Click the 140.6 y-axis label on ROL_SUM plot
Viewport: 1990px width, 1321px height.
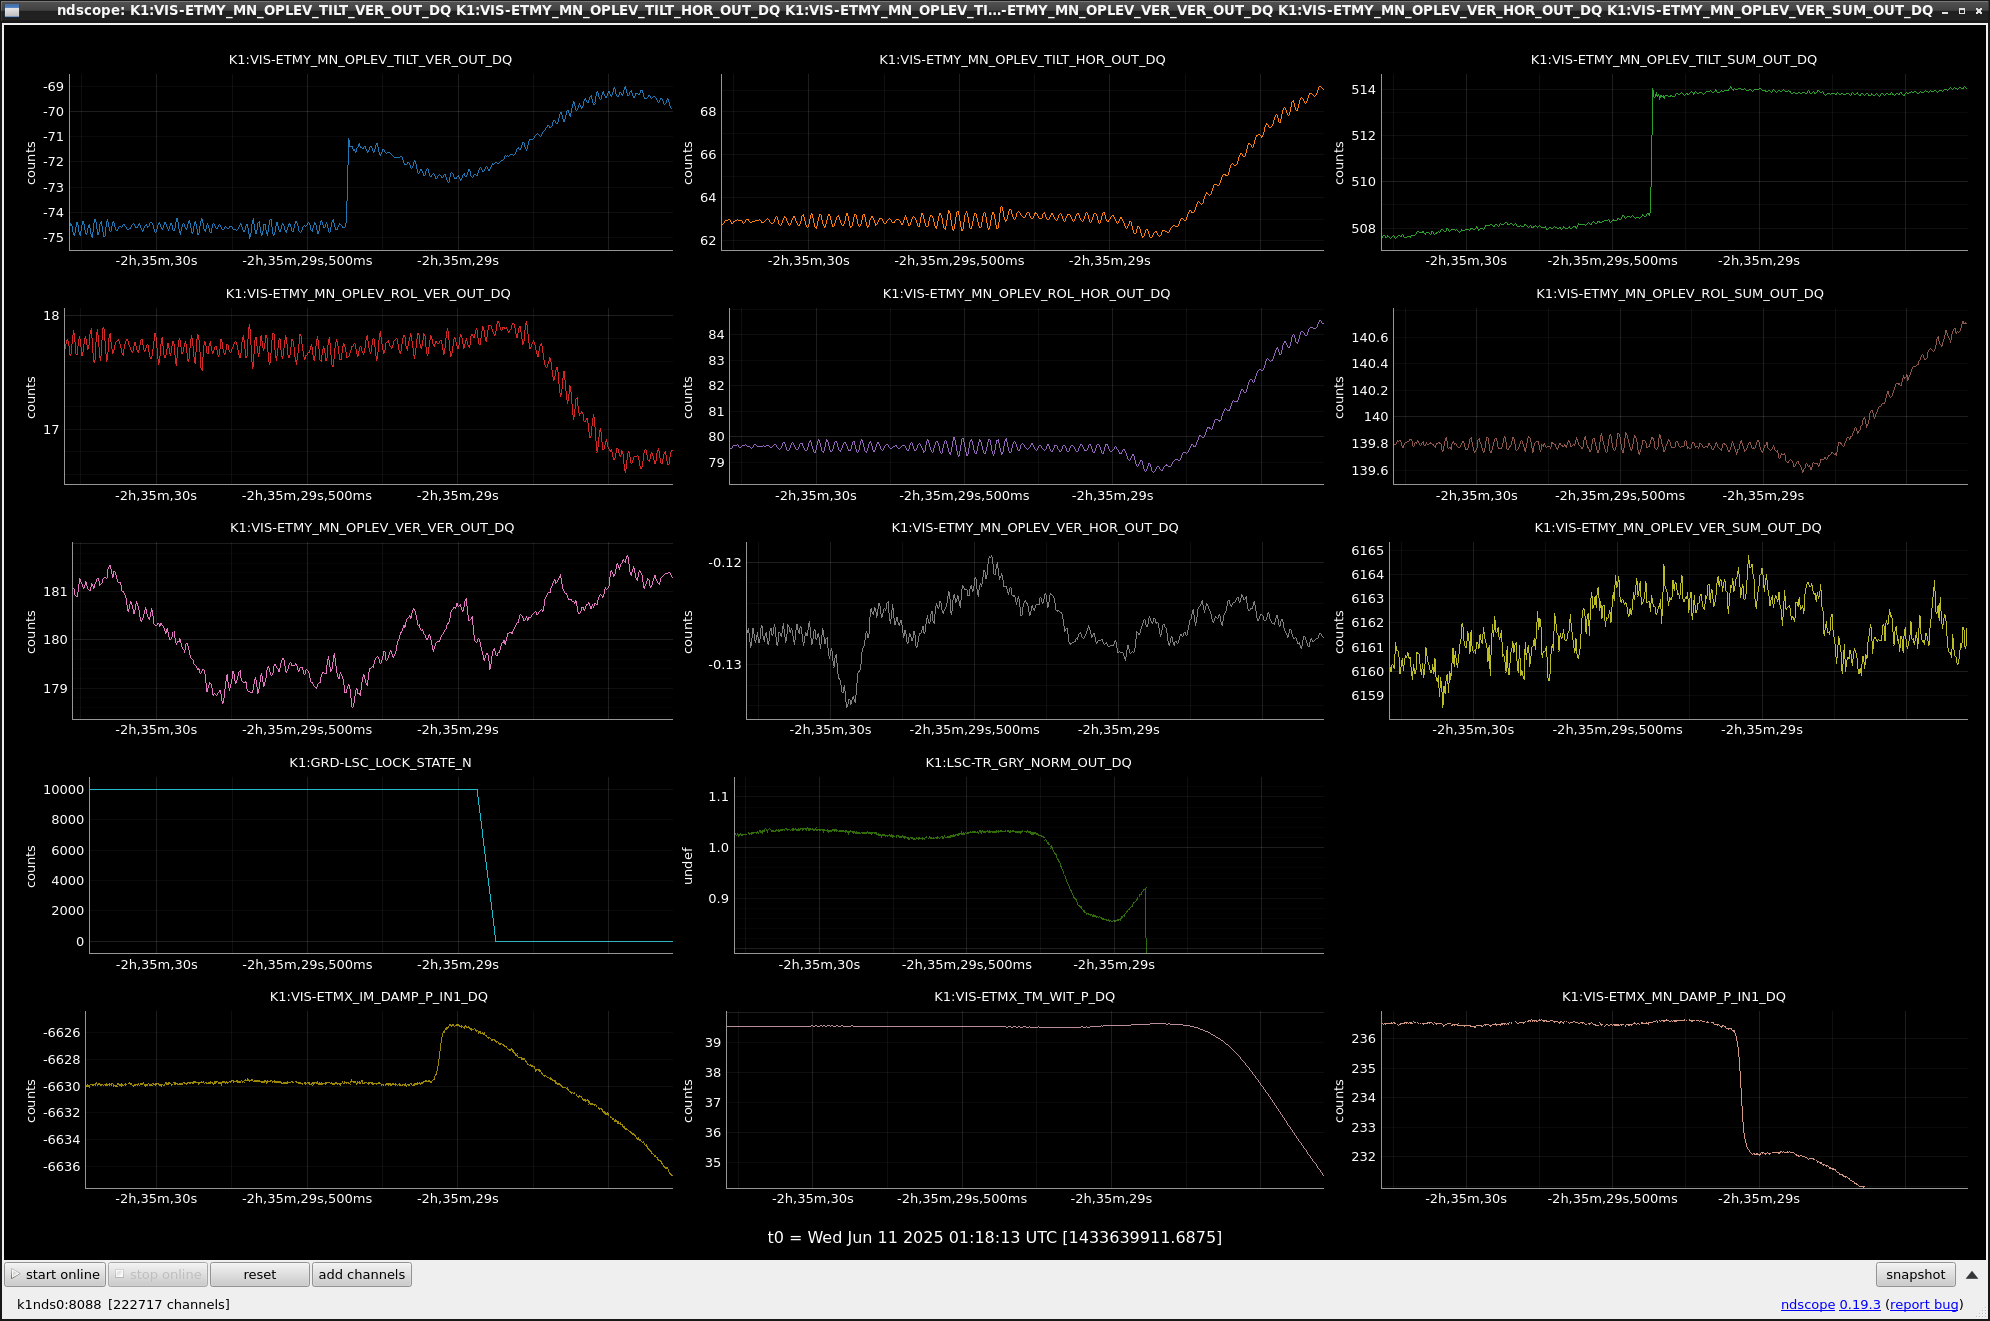point(1369,337)
